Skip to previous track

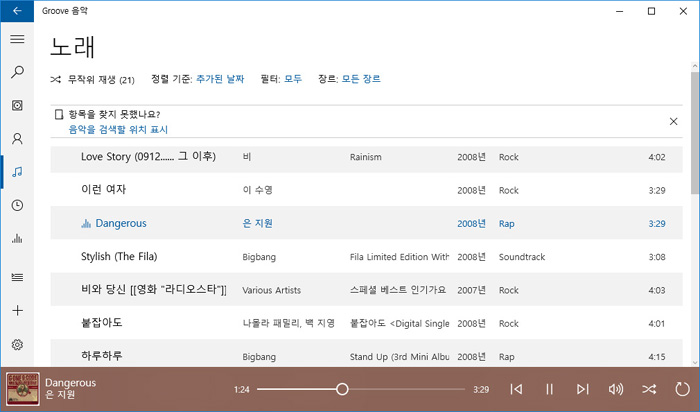coord(516,389)
